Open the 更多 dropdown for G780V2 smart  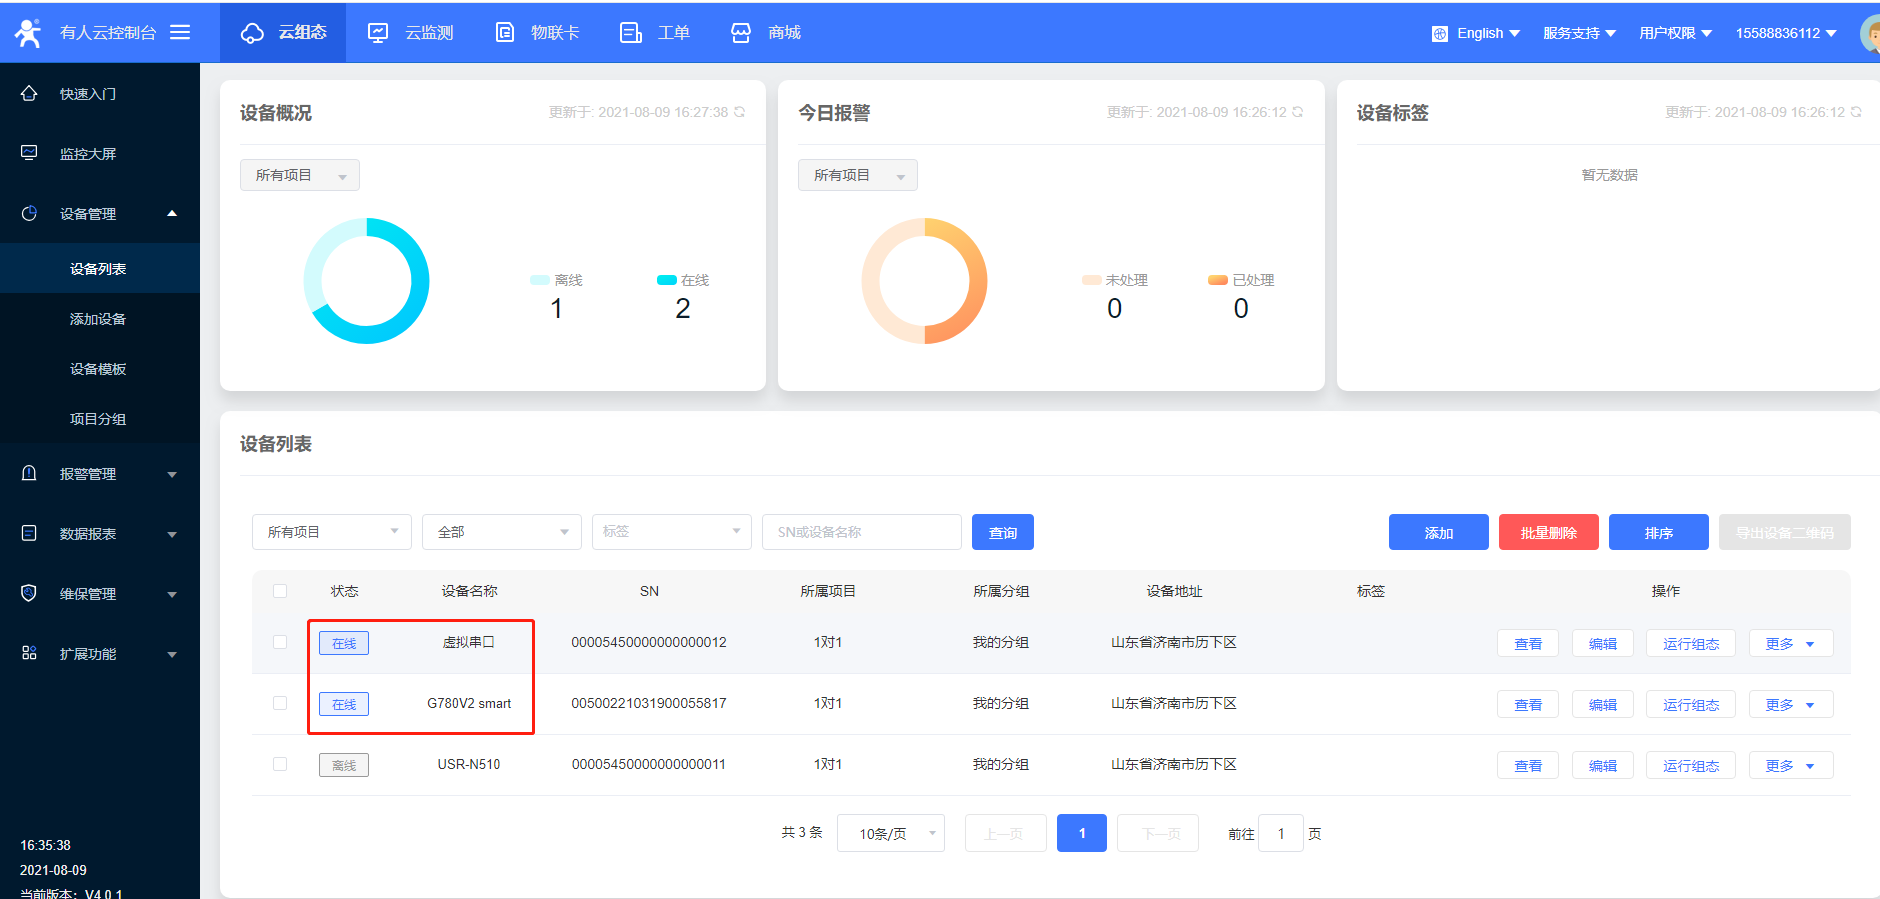point(1790,705)
